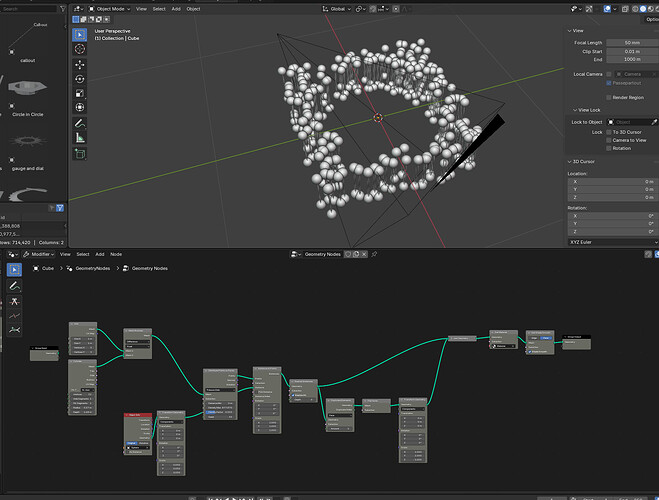The image size is (659, 500).
Task: Open the node editor Add menu
Action: (x=100, y=254)
